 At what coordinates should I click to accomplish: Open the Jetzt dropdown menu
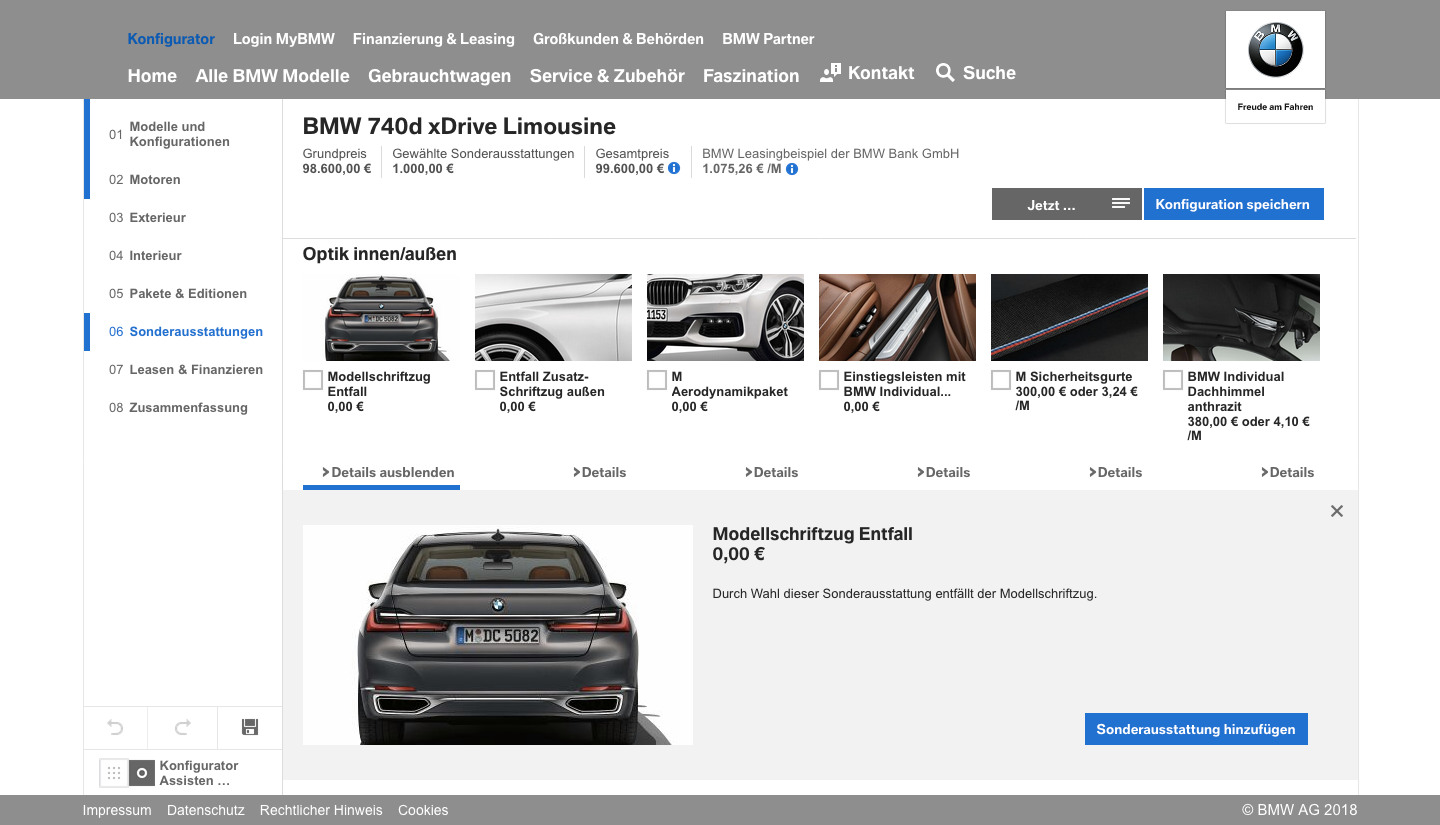1066,204
